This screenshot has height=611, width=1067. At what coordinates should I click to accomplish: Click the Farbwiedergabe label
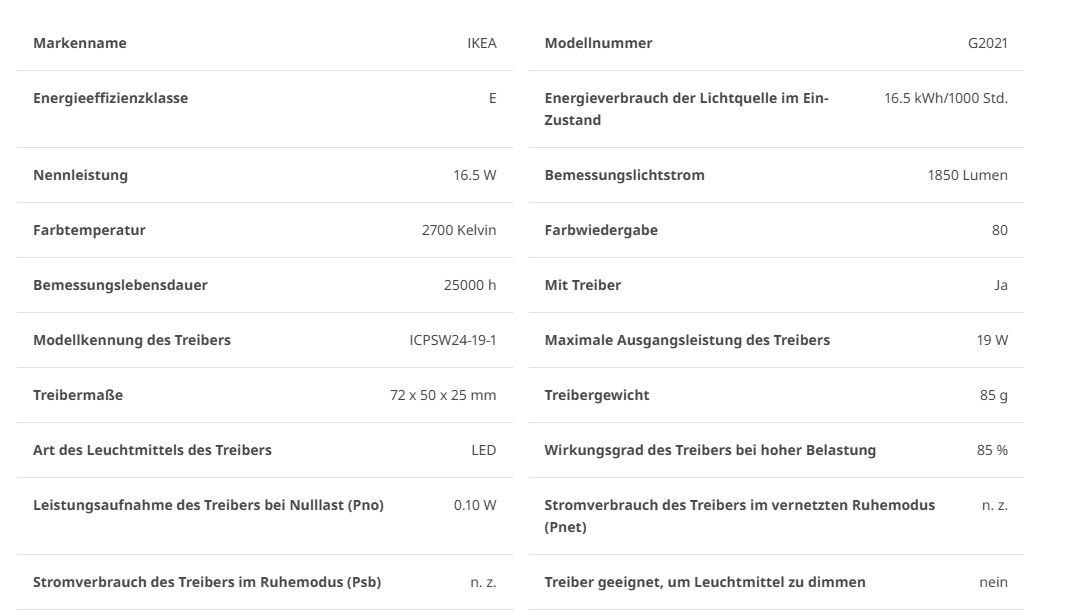coord(601,230)
